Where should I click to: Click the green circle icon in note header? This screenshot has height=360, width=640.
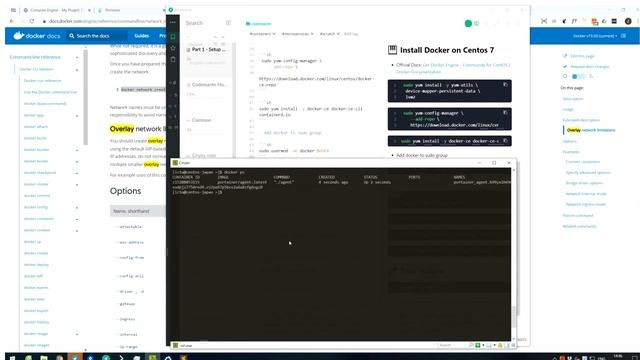468,24
